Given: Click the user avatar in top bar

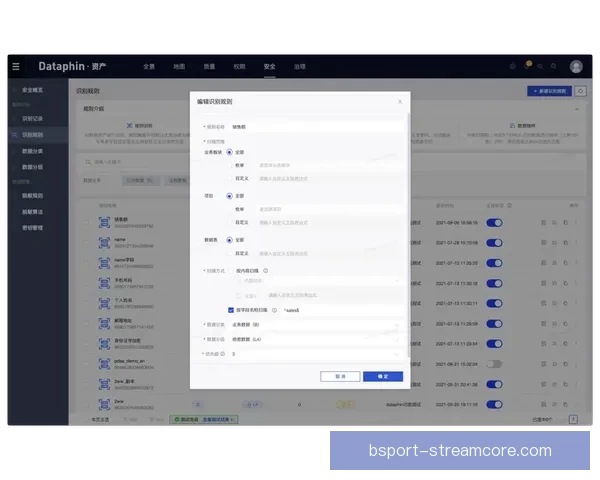Looking at the screenshot, I should point(576,66).
